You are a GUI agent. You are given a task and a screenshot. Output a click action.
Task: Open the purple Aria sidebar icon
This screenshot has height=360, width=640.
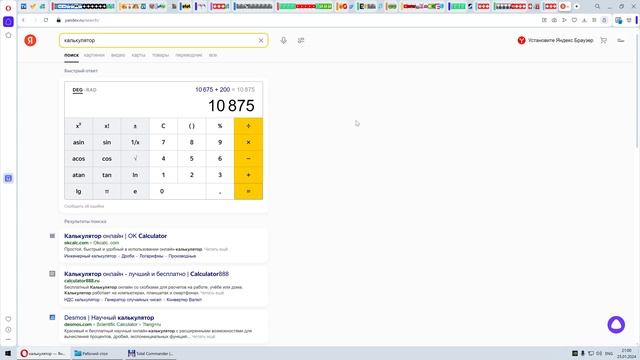coord(8,22)
